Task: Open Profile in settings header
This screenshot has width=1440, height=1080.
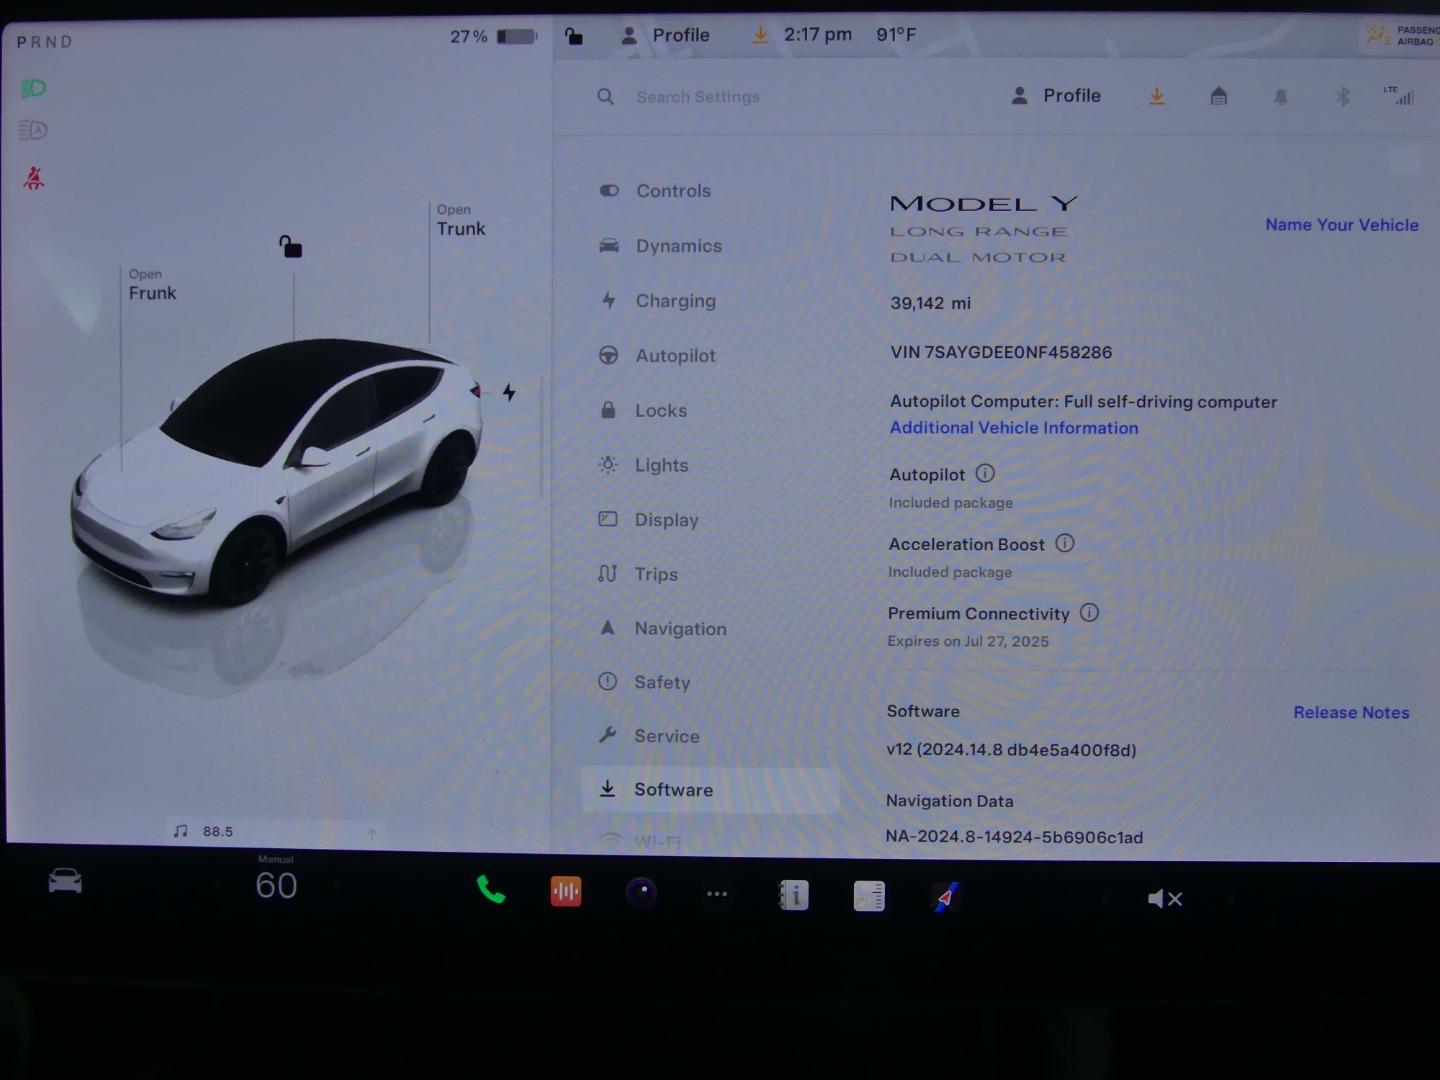Action: [1056, 96]
